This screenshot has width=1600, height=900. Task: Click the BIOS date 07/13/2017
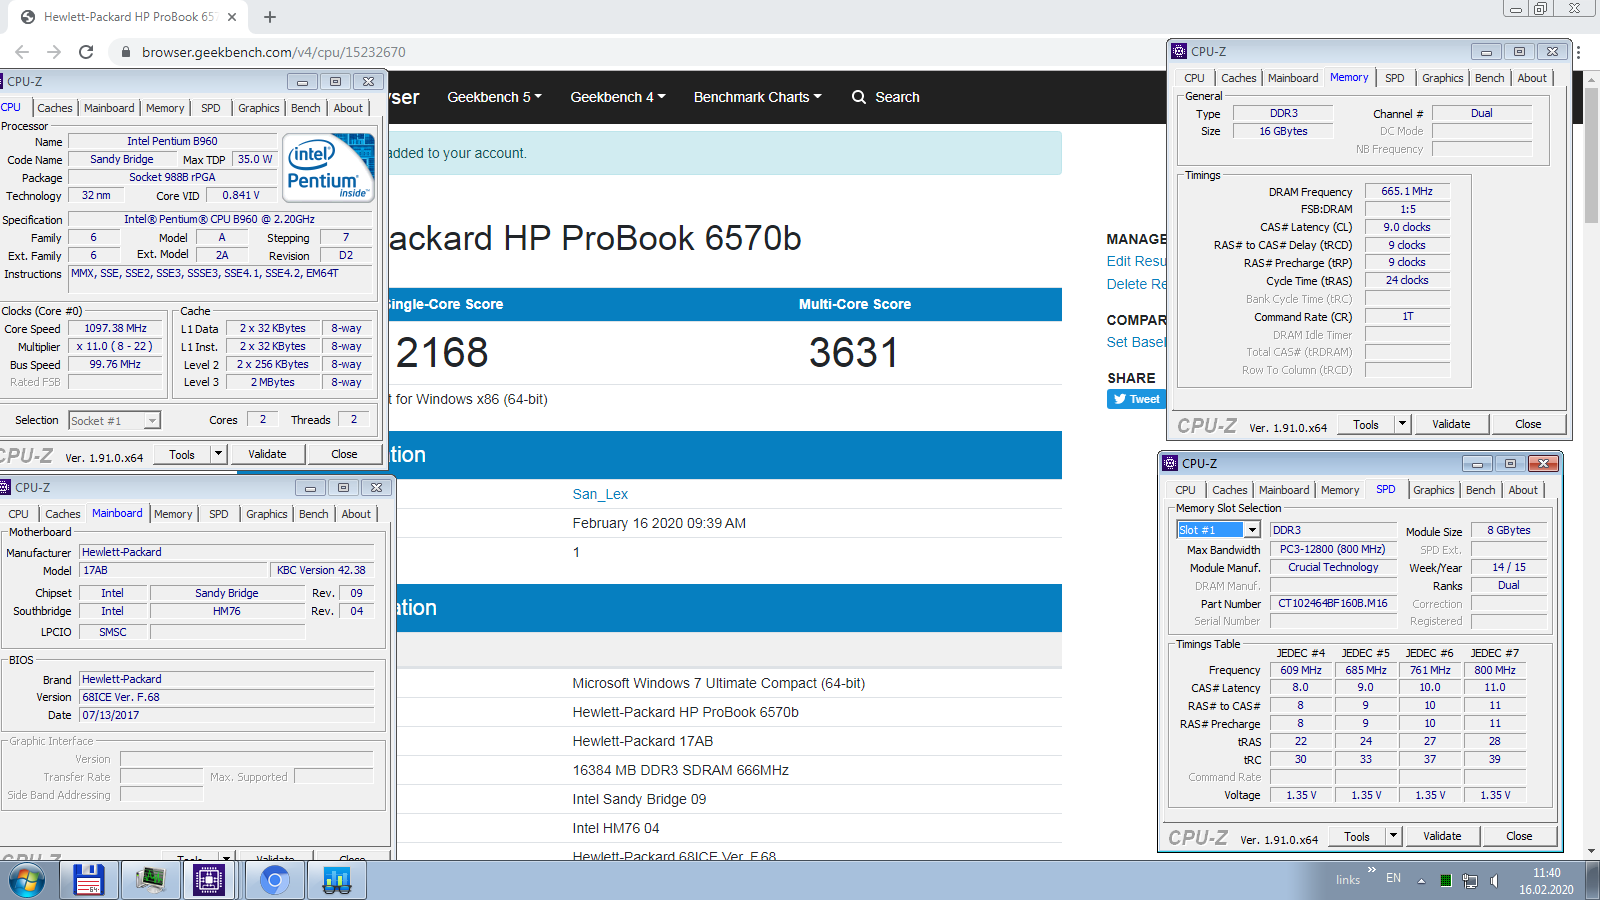click(226, 715)
